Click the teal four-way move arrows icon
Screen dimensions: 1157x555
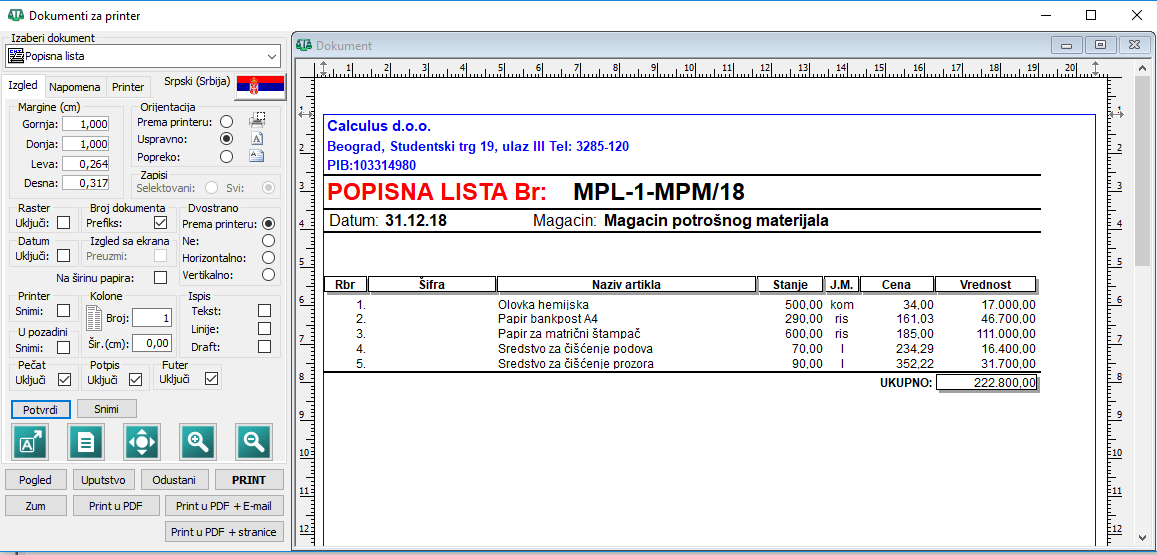(x=142, y=442)
